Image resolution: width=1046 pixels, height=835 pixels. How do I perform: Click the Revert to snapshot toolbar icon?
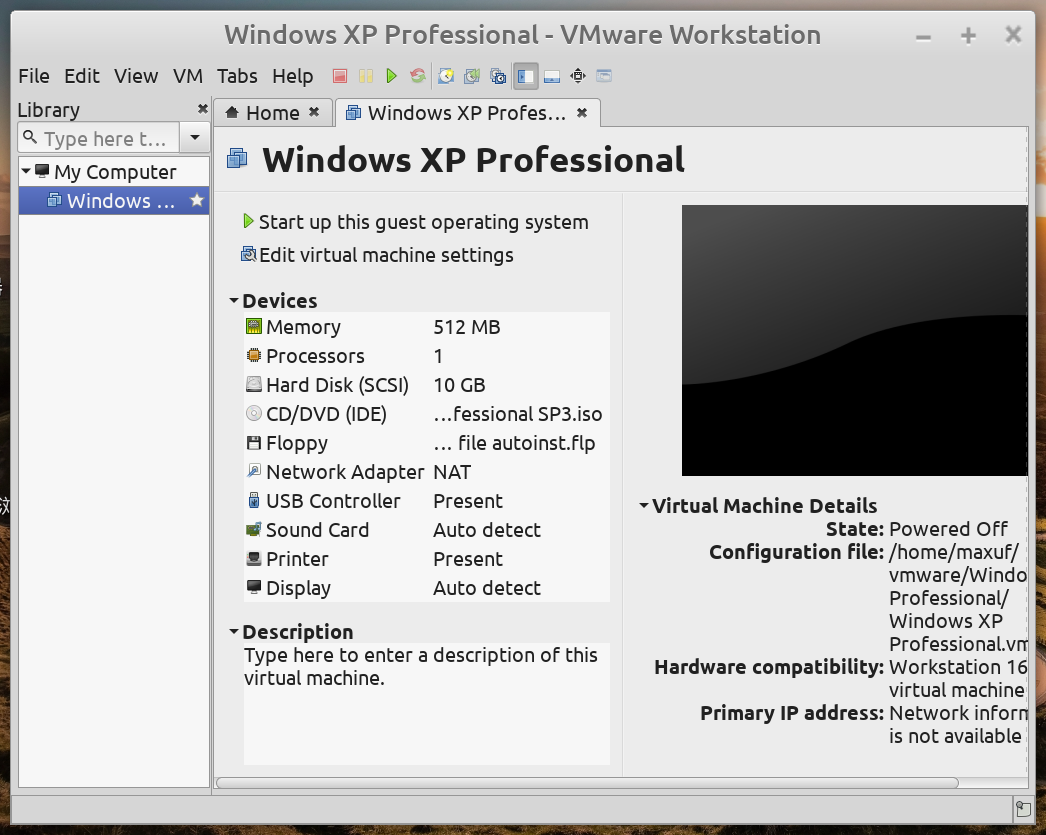[x=472, y=76]
